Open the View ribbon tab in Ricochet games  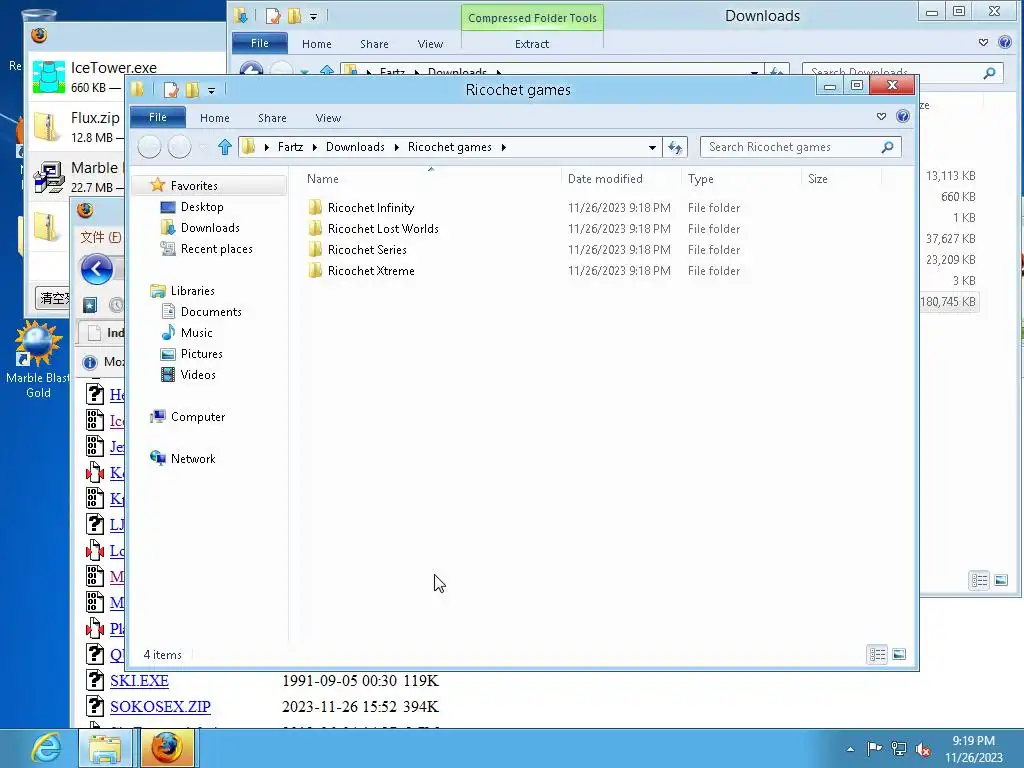coord(328,118)
